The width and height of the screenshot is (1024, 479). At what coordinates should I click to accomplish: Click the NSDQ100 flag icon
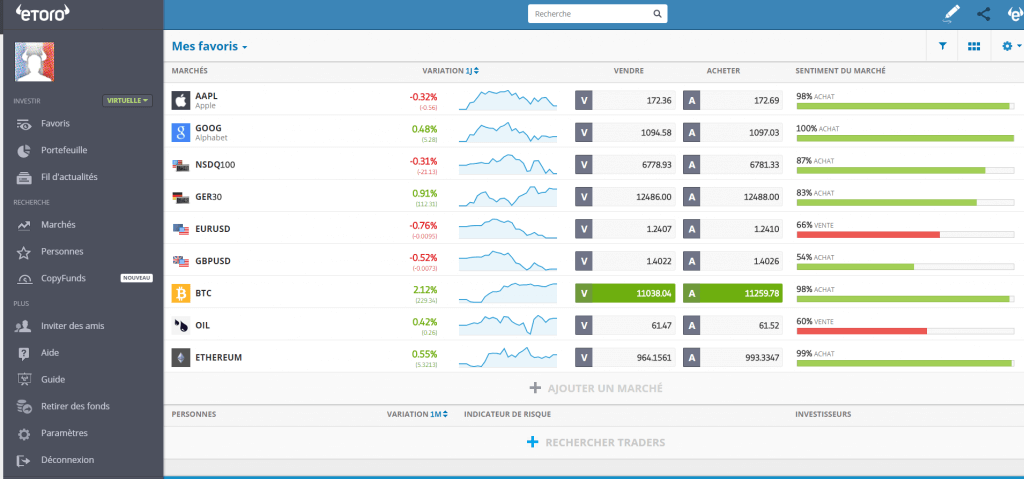(x=180, y=165)
